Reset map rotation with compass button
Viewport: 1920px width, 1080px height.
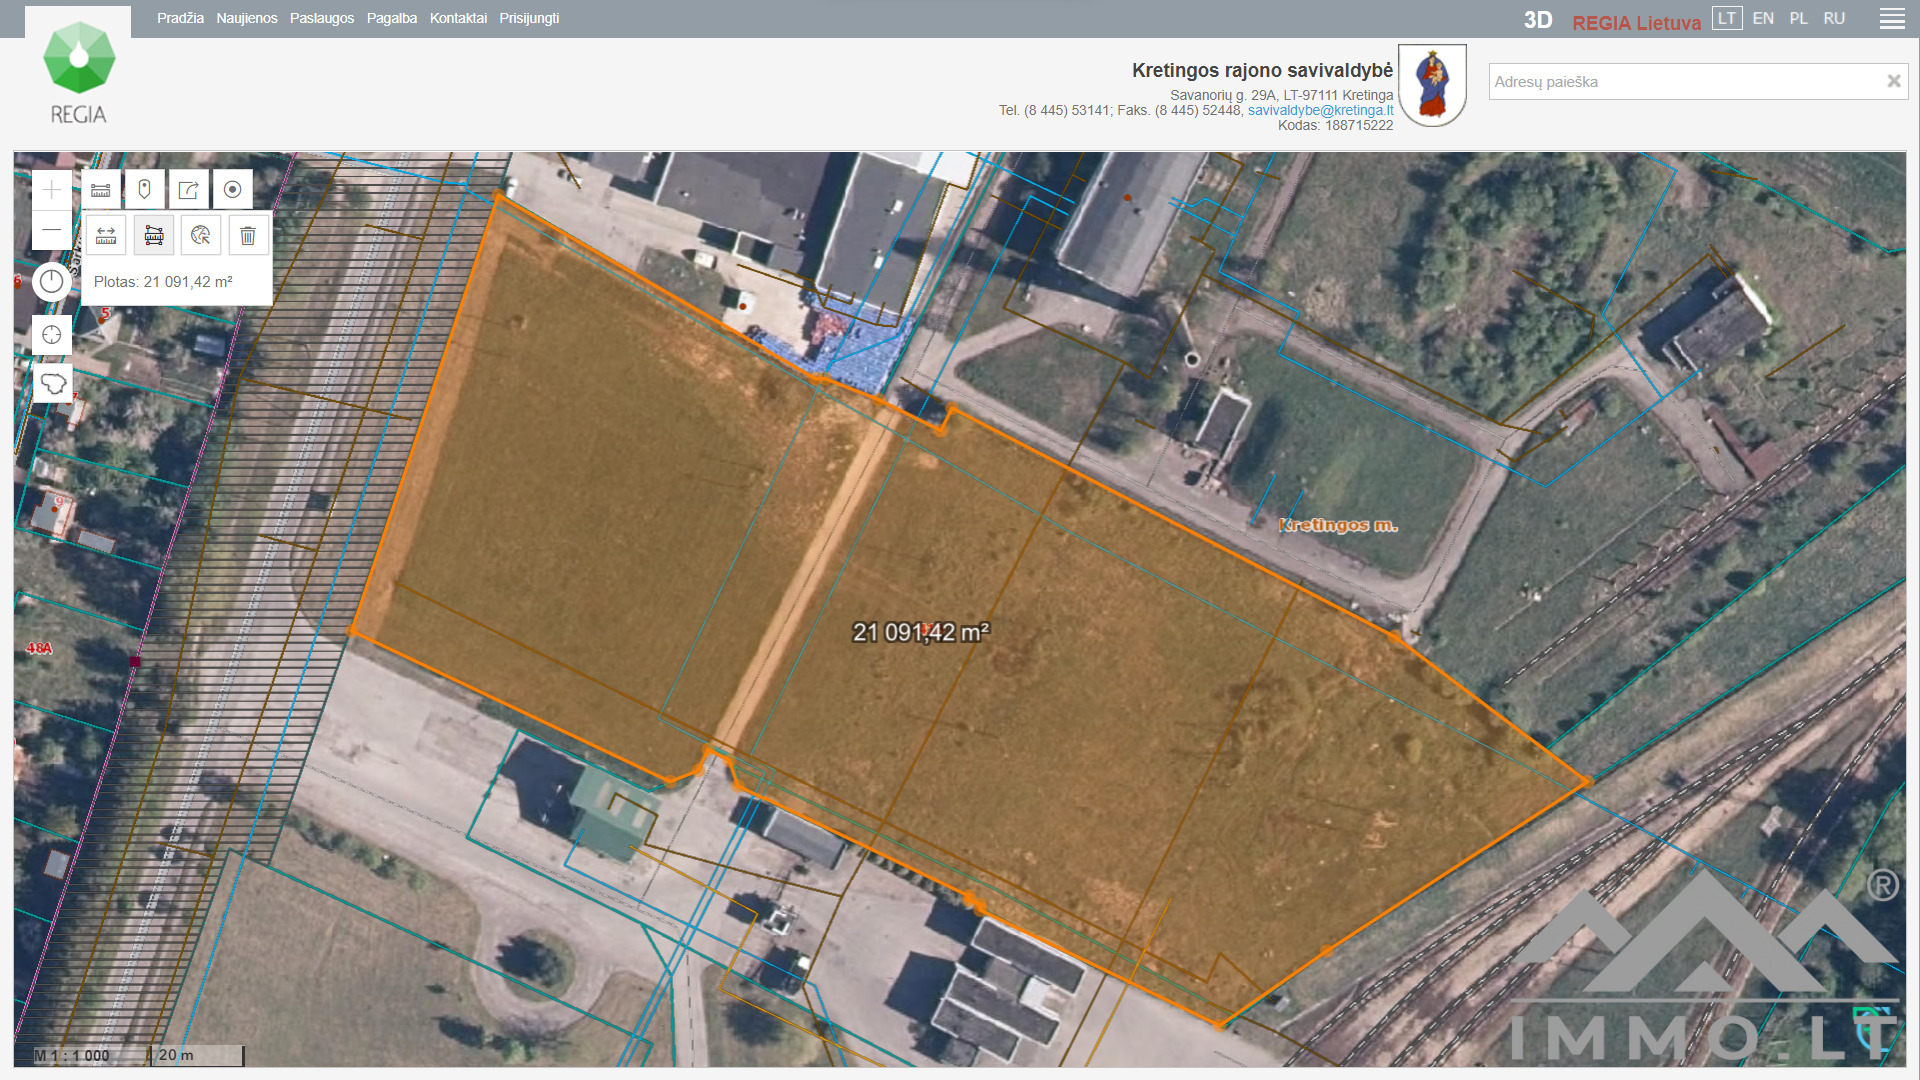point(52,282)
